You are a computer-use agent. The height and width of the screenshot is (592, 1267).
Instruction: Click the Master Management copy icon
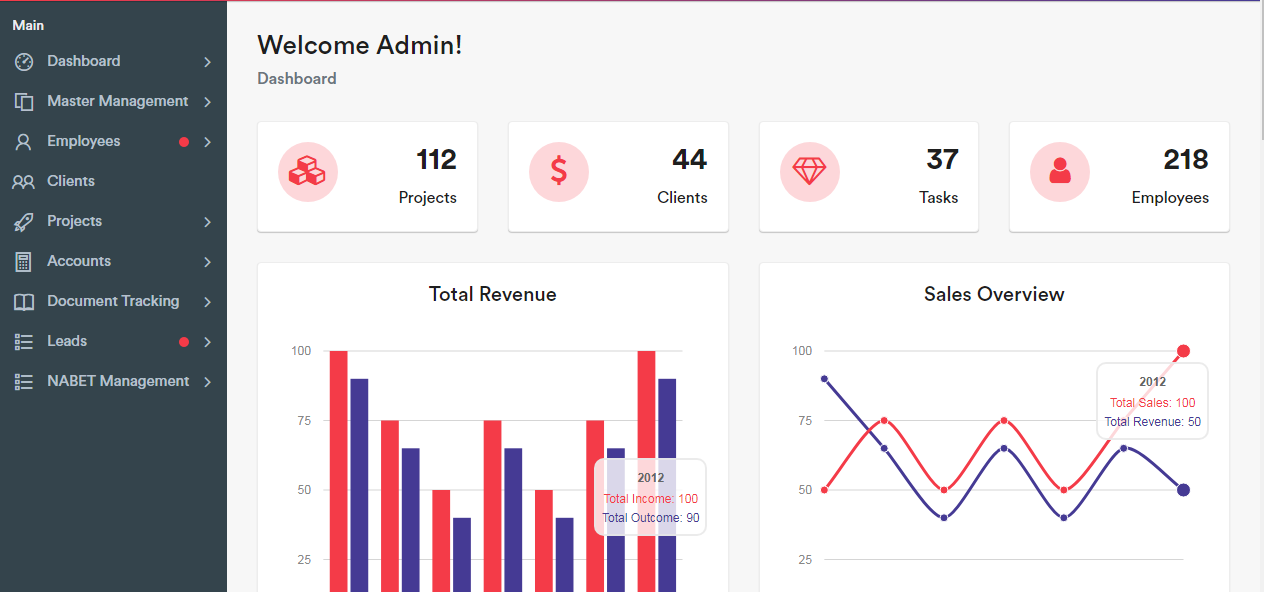24,102
